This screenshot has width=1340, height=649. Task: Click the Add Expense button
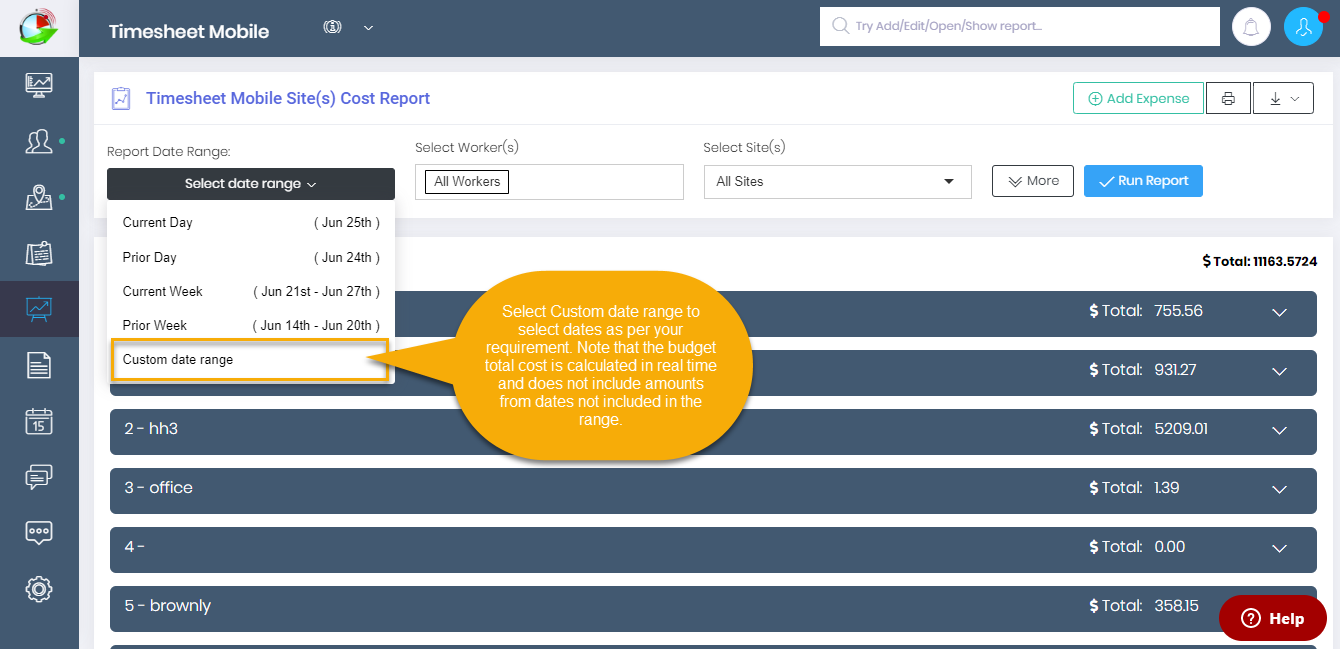[1138, 98]
